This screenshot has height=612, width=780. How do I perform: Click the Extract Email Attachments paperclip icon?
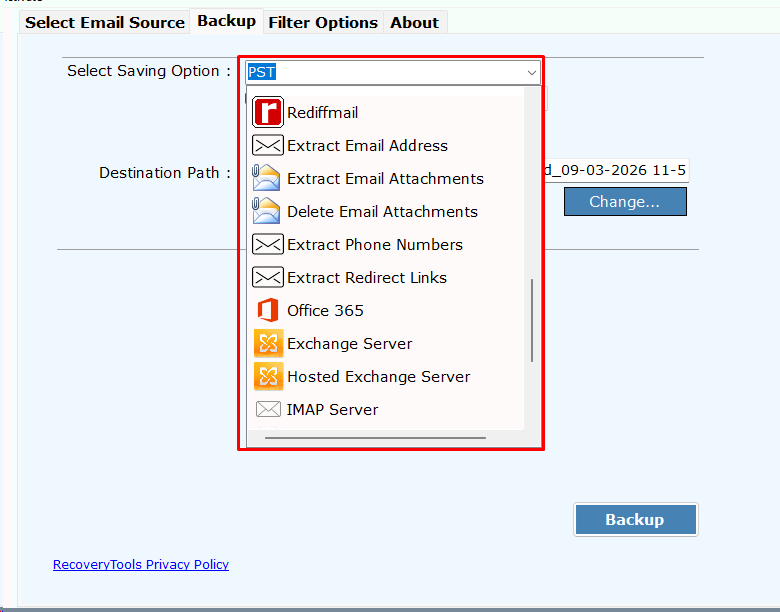click(x=266, y=178)
